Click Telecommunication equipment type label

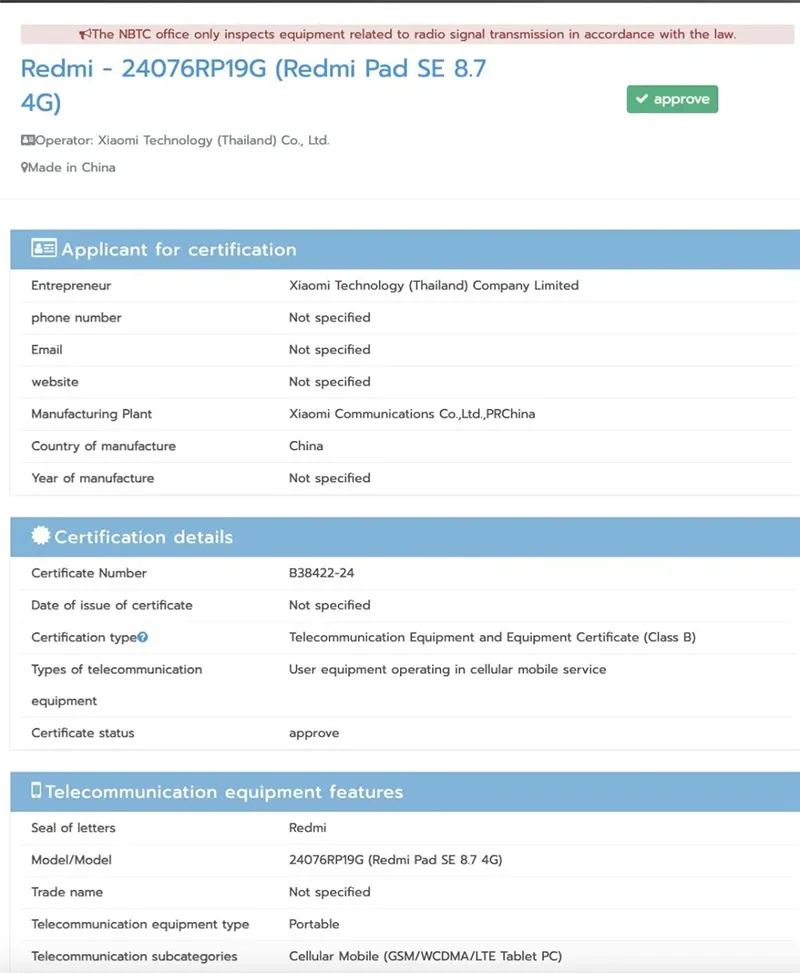point(140,925)
